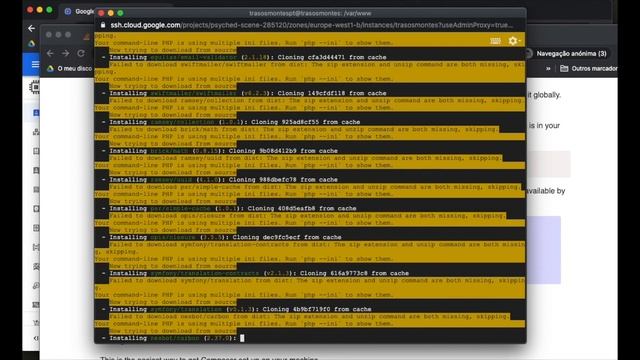The image size is (640, 360).
Task: Click 'Failed to download ramsey/uuid' line
Action: coord(306,158)
